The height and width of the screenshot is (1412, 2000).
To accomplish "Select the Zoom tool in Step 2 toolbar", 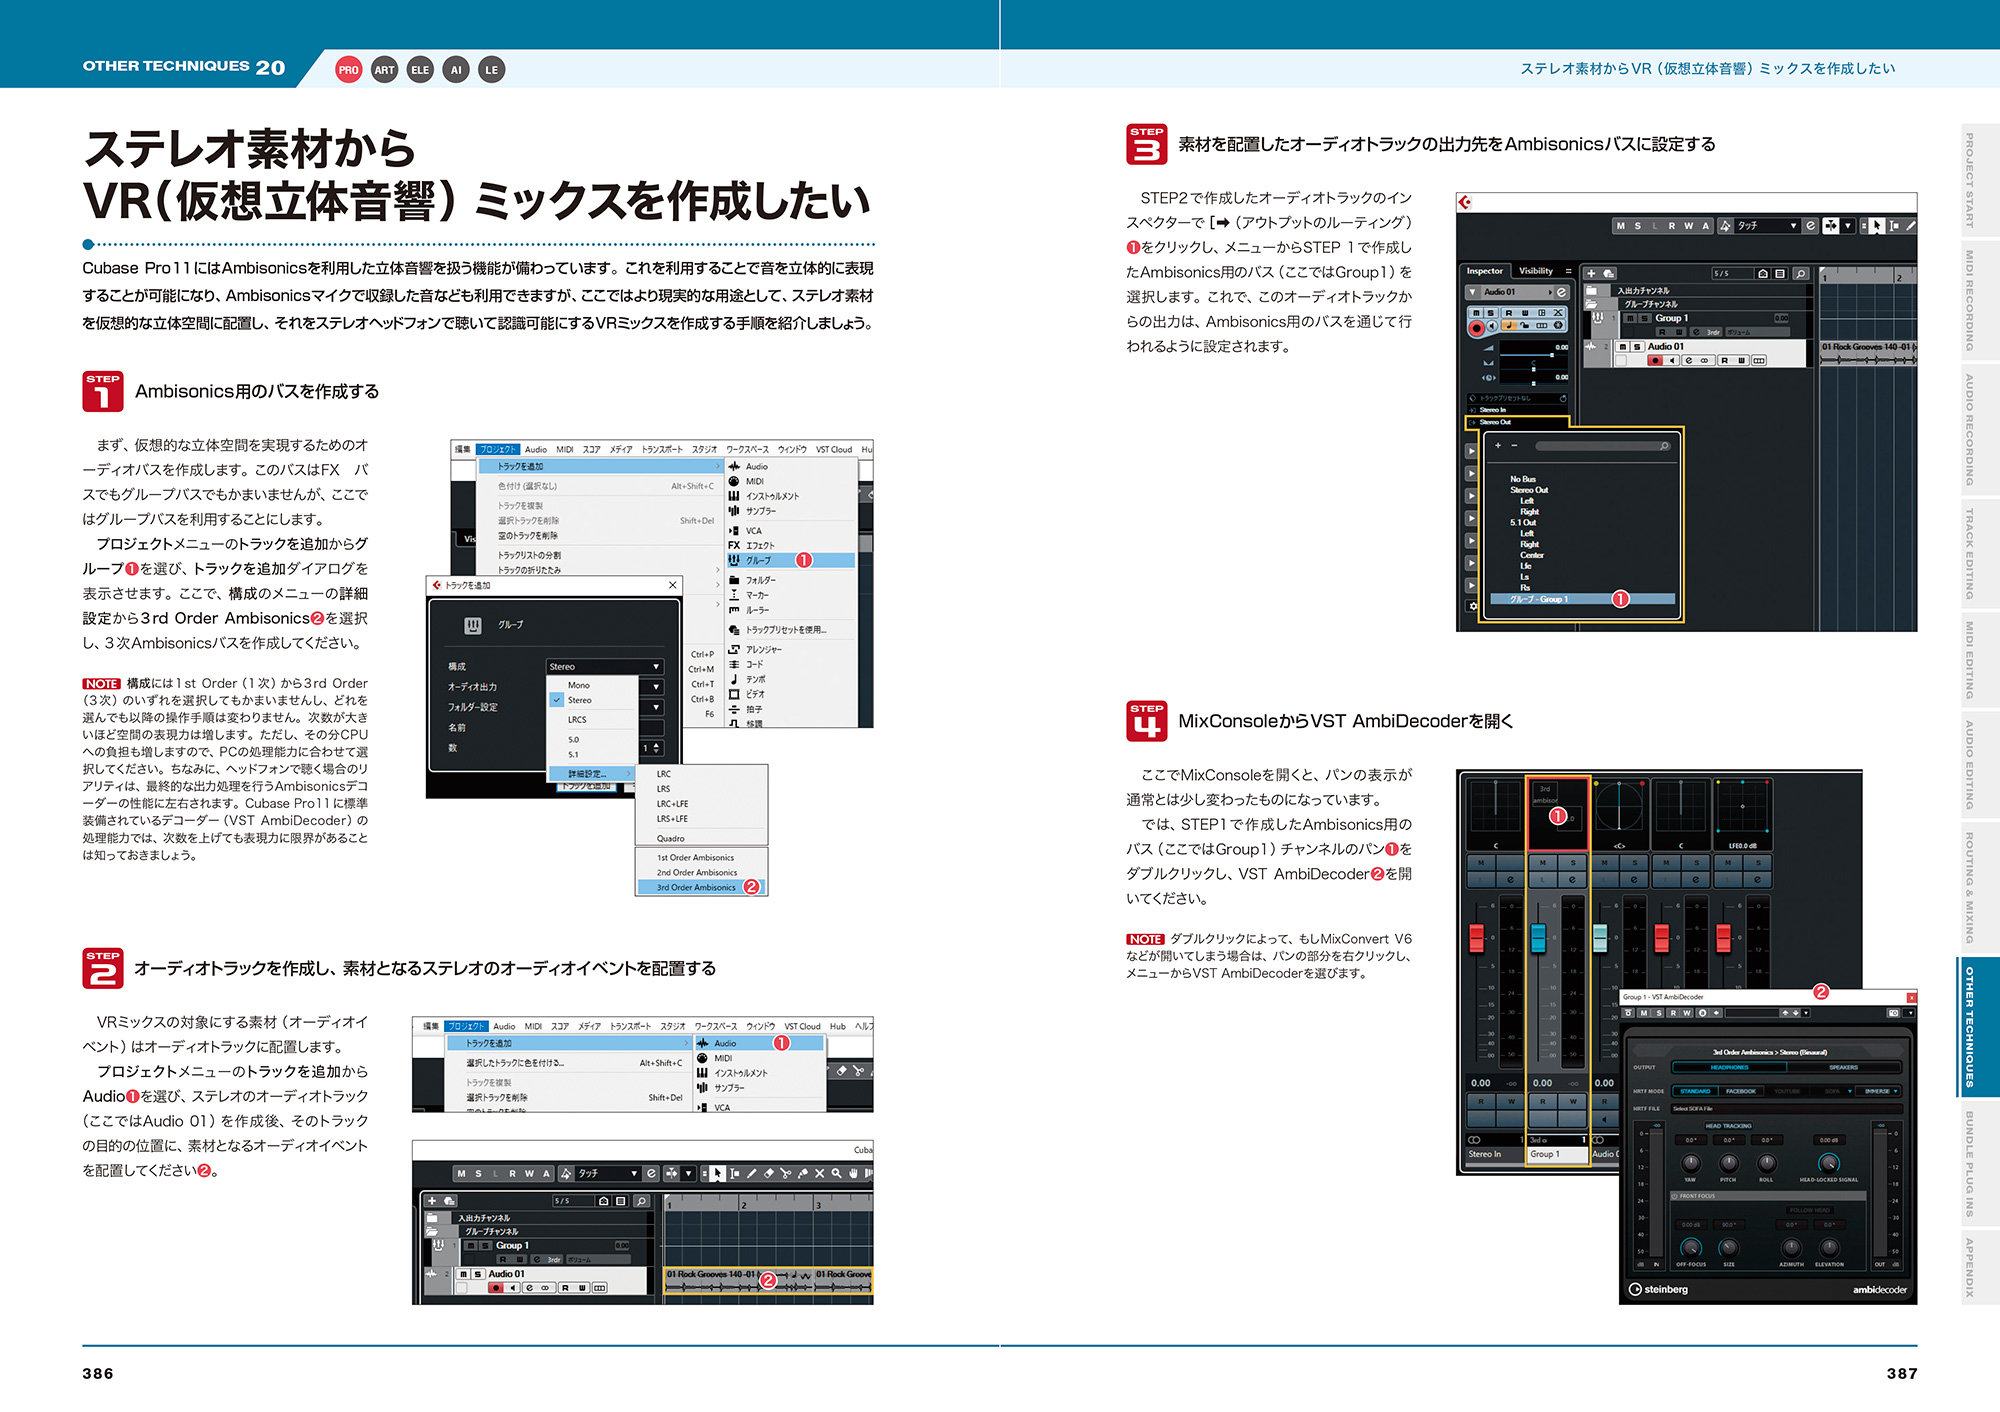I will point(837,1173).
